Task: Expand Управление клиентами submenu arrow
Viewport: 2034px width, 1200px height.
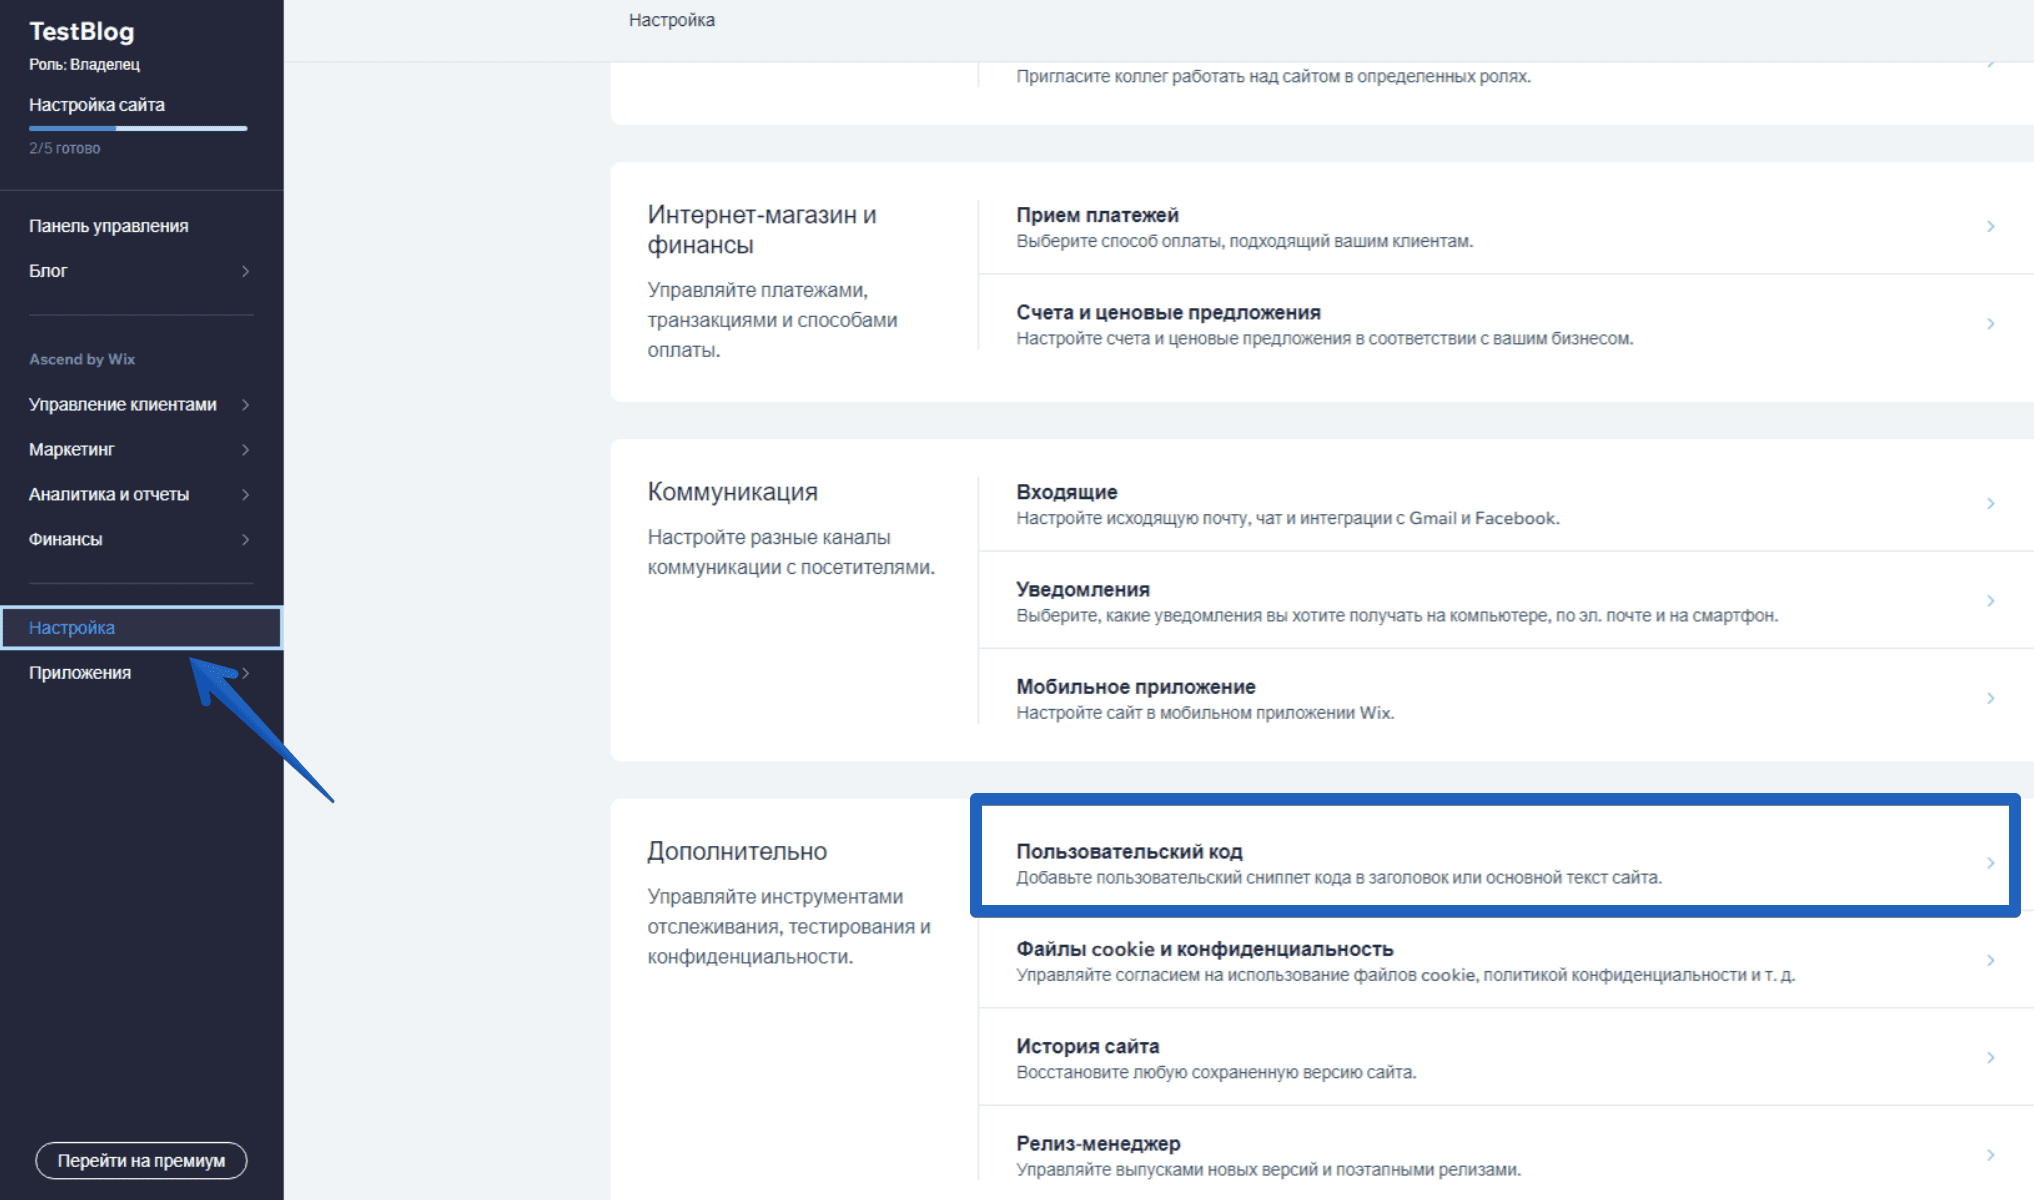Action: (x=245, y=405)
